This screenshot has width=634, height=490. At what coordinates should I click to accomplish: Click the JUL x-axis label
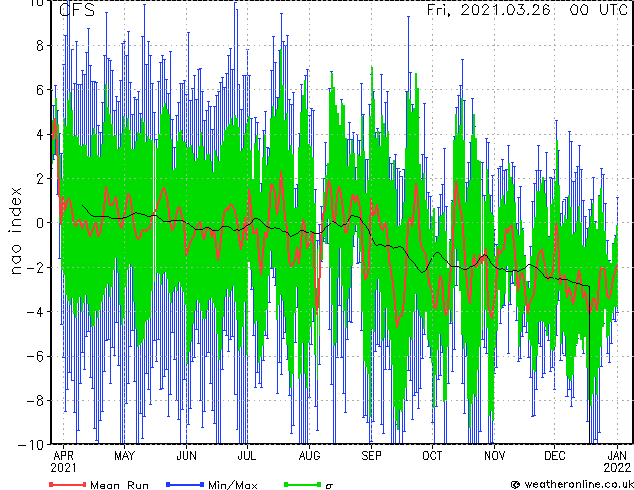click(247, 456)
